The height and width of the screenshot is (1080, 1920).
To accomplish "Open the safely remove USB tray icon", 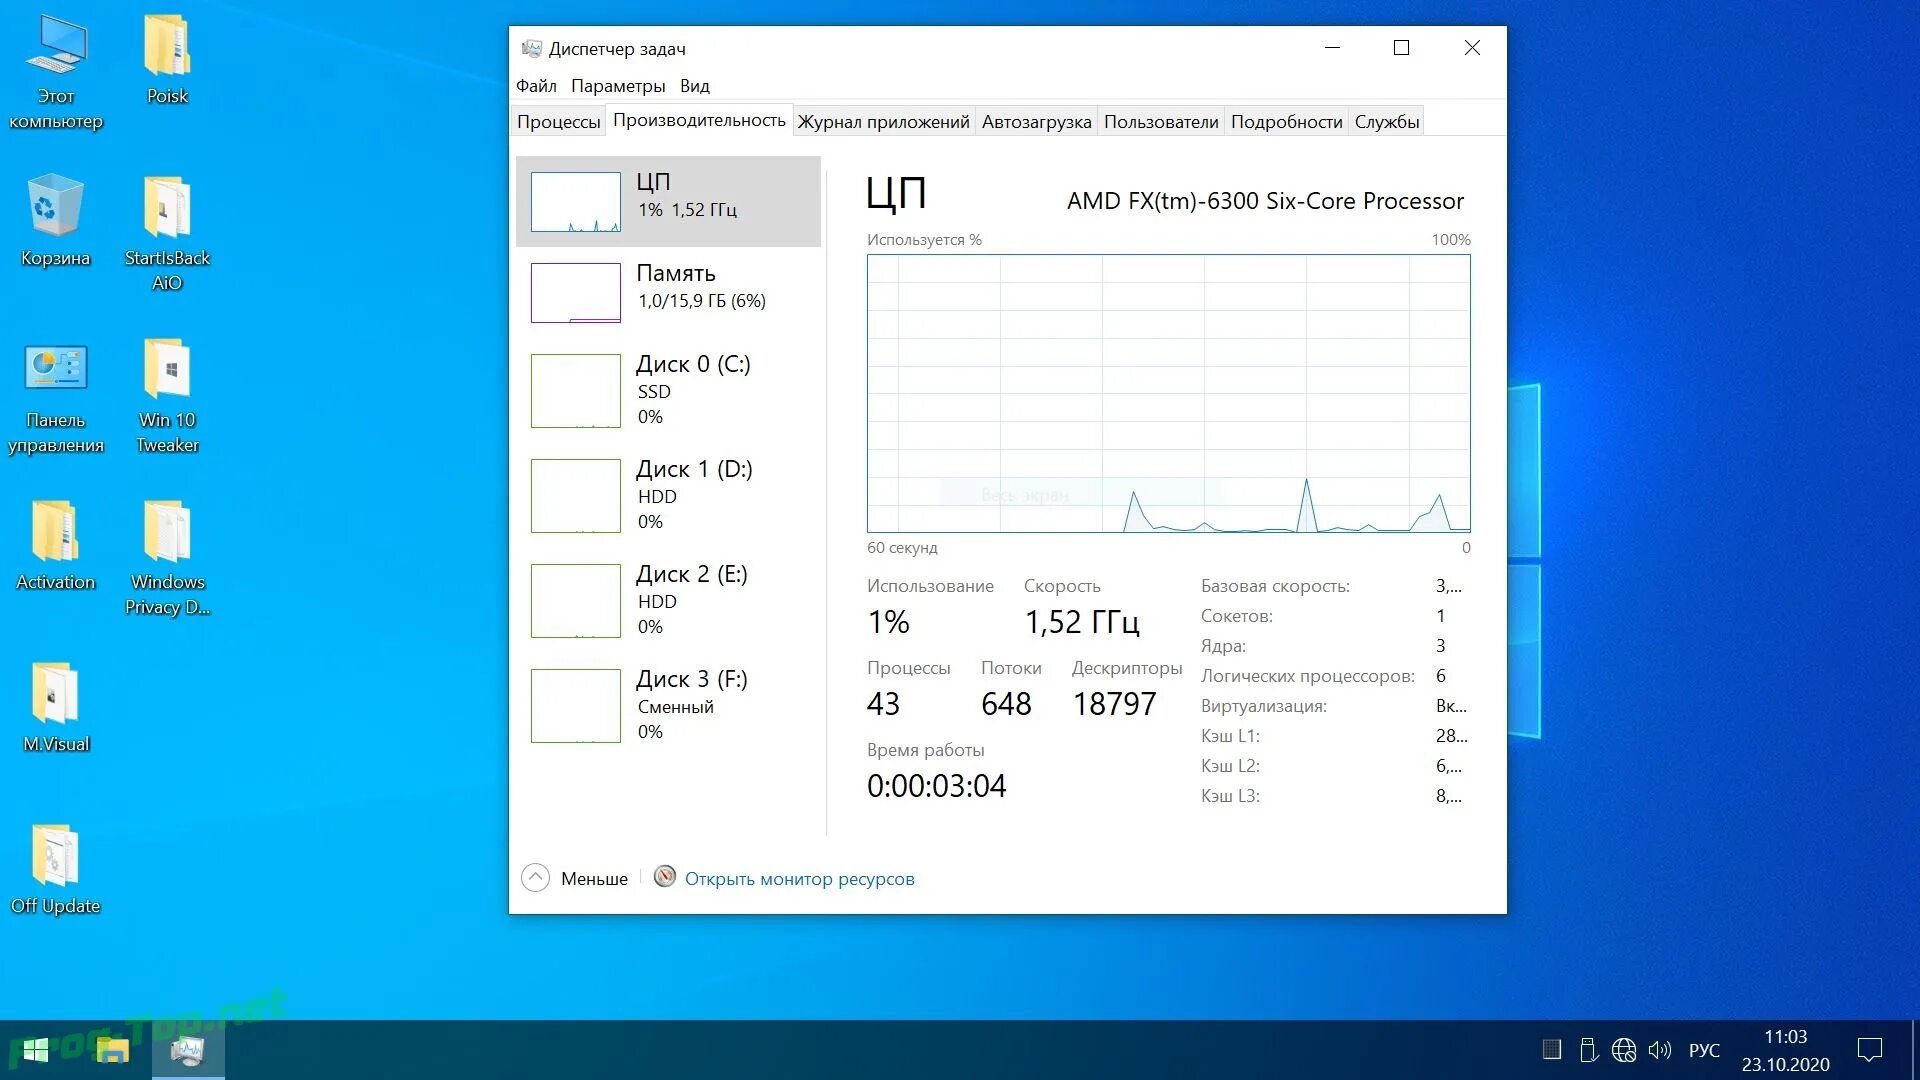I will coord(1590,1050).
